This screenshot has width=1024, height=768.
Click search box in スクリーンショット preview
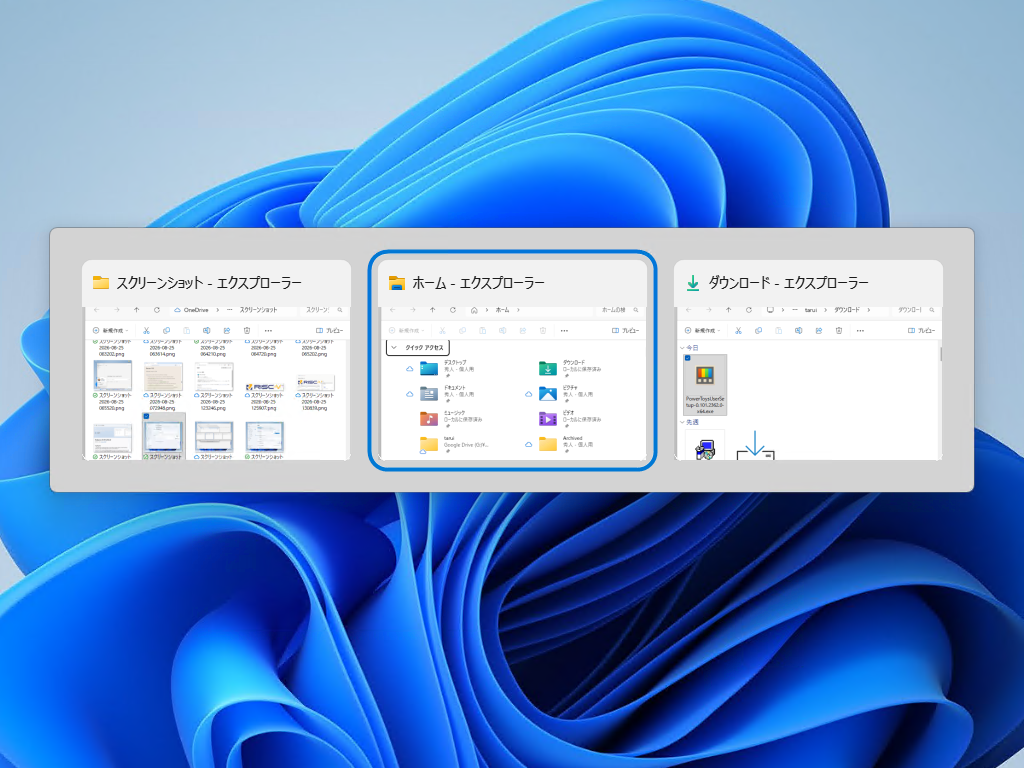324,310
